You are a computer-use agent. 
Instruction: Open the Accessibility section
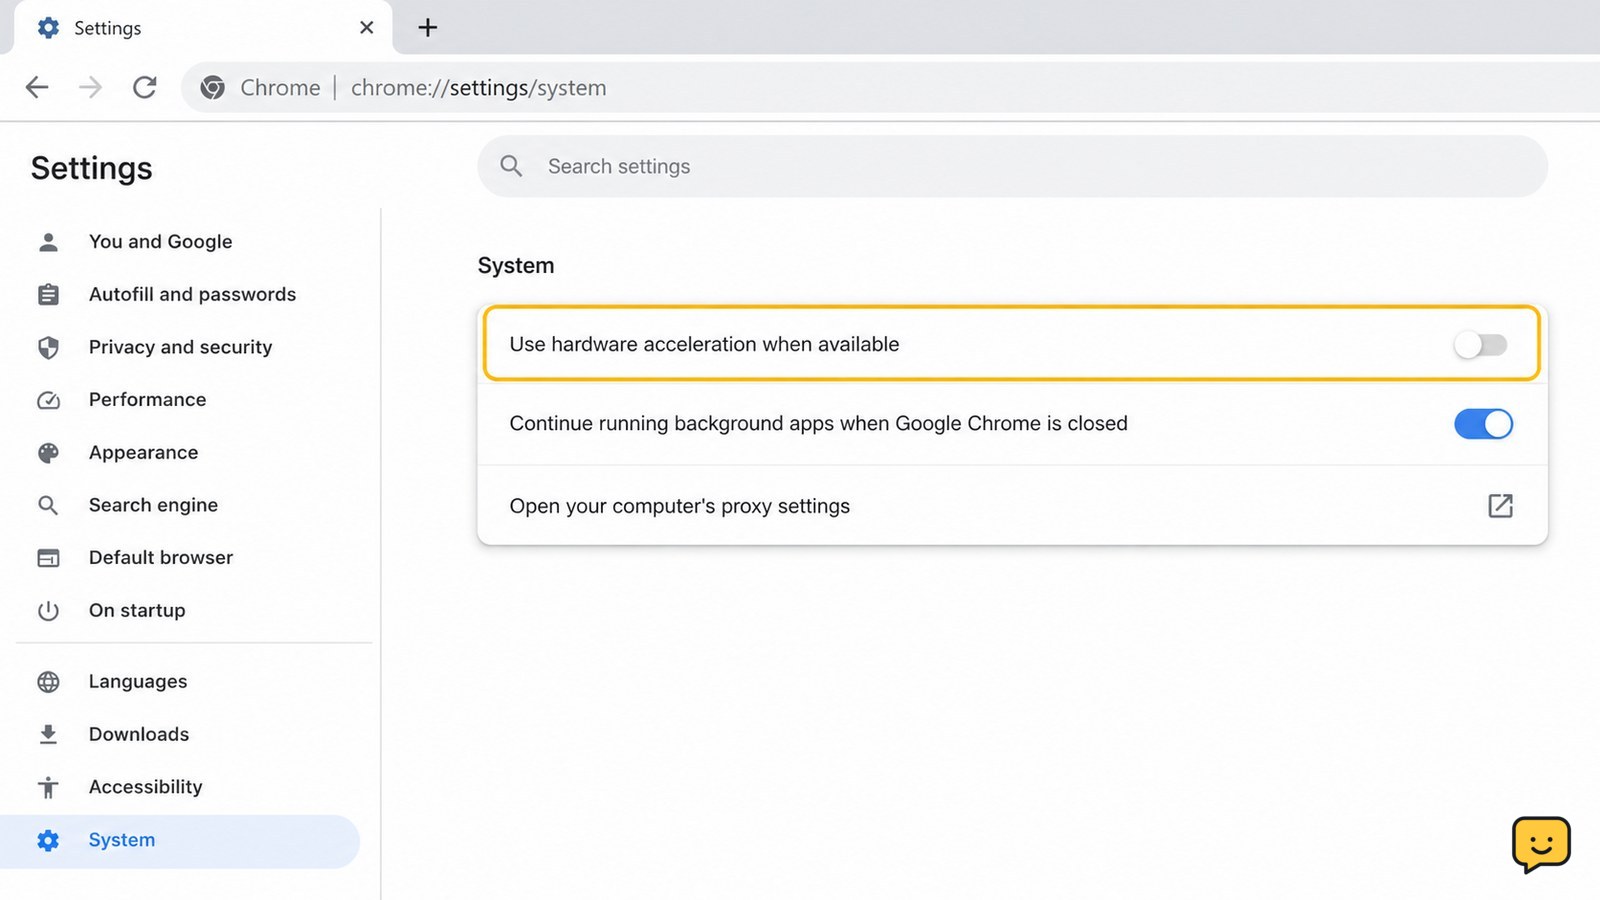pos(145,788)
